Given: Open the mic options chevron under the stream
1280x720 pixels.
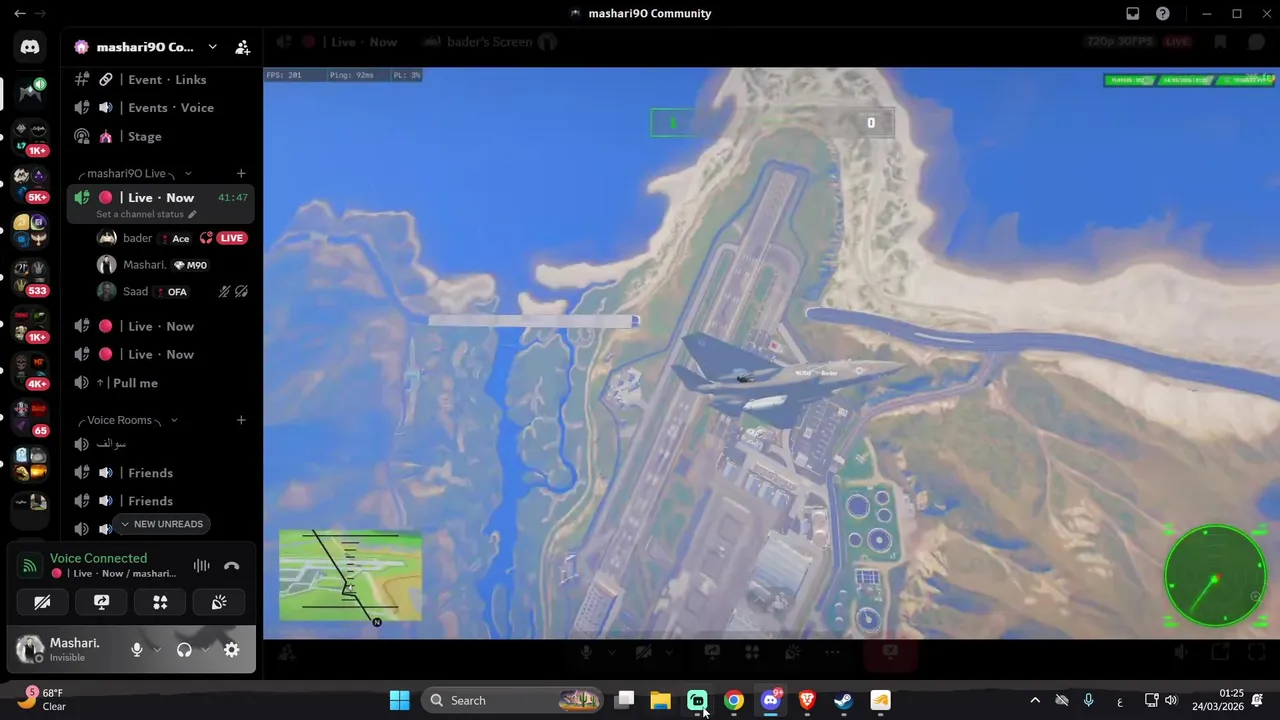Looking at the screenshot, I should pyautogui.click(x=611, y=652).
